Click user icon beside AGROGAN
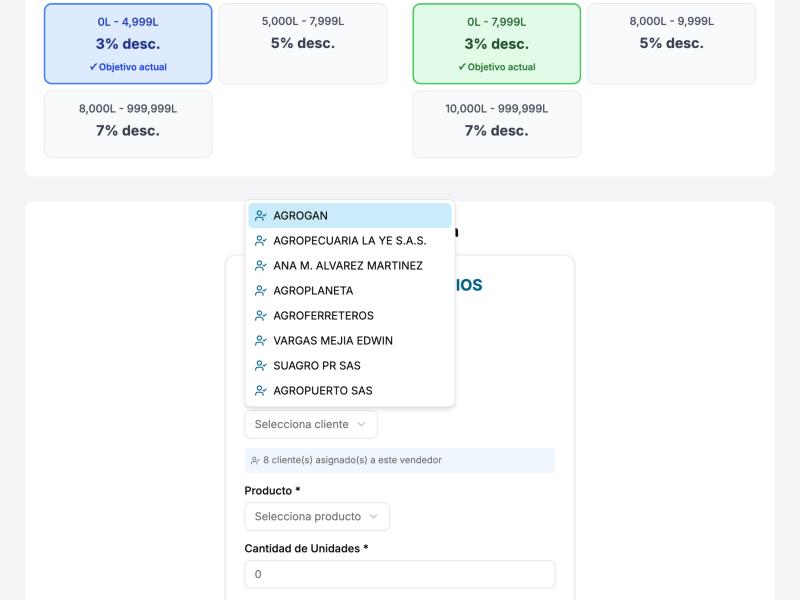Screen dimensions: 800x600 [261, 215]
